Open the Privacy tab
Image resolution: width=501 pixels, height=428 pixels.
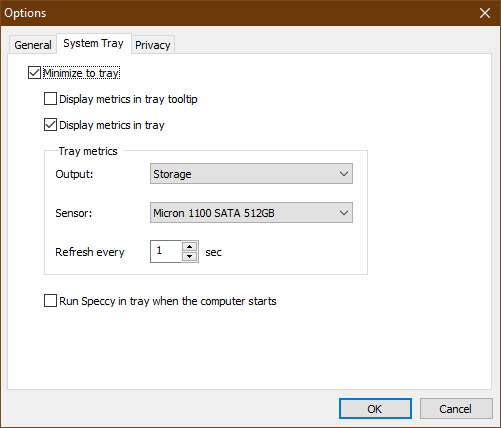(x=153, y=45)
